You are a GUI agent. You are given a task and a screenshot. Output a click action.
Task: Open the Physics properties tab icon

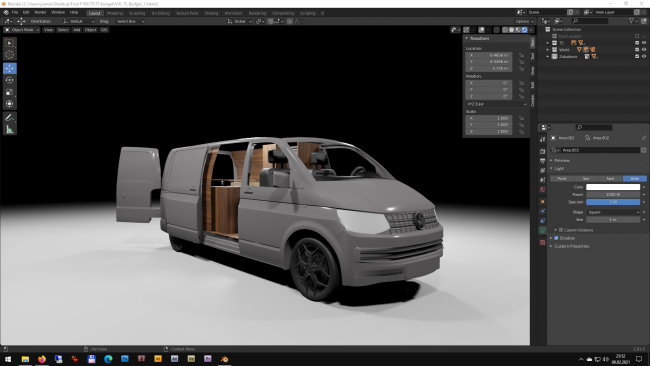543,211
